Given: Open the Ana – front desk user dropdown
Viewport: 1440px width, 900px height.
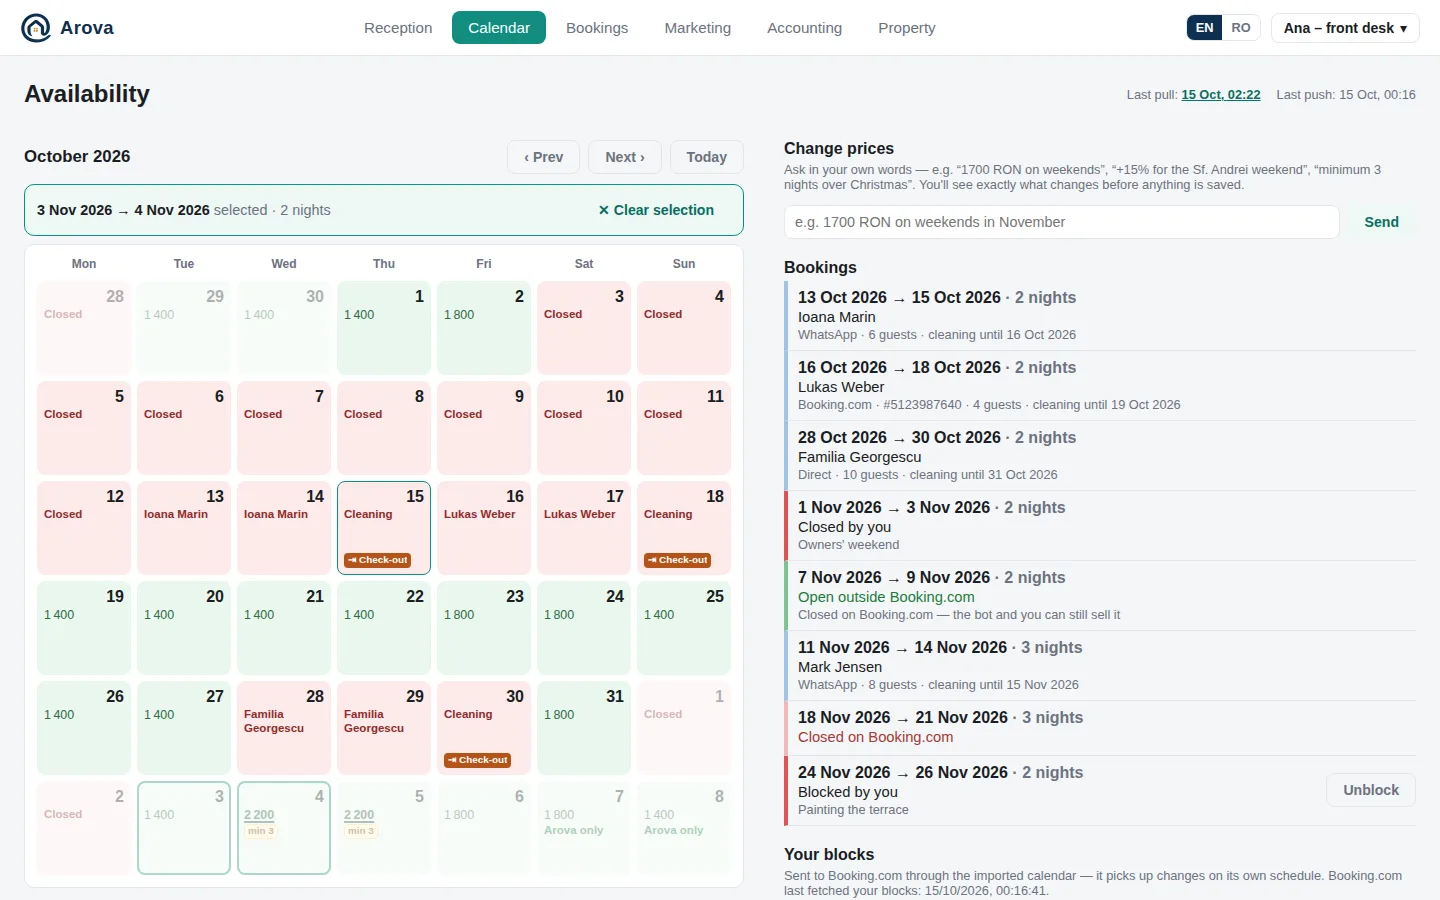Looking at the screenshot, I should pos(1345,28).
